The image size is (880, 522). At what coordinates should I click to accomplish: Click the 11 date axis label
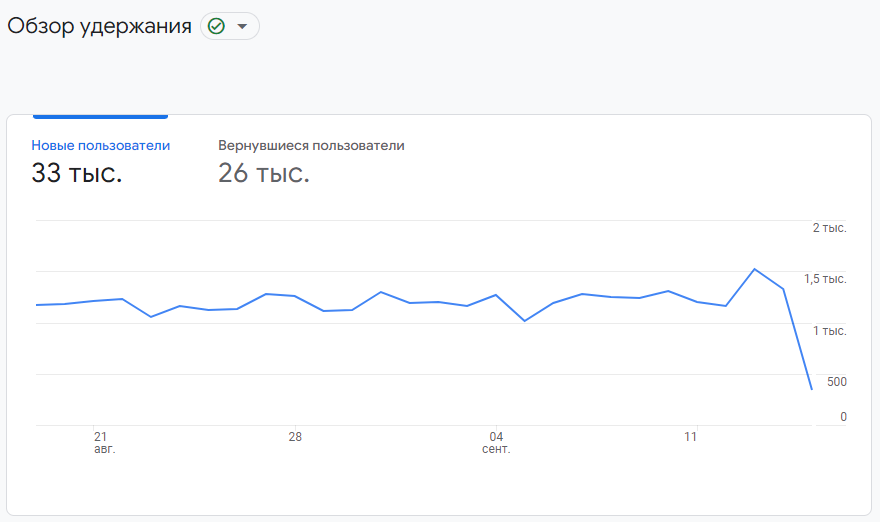point(690,437)
